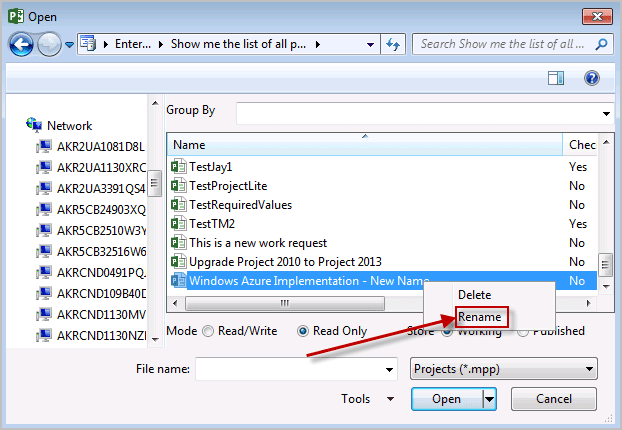The width and height of the screenshot is (622, 430).
Task: Choose Delete from the context menu
Action: tap(474, 295)
